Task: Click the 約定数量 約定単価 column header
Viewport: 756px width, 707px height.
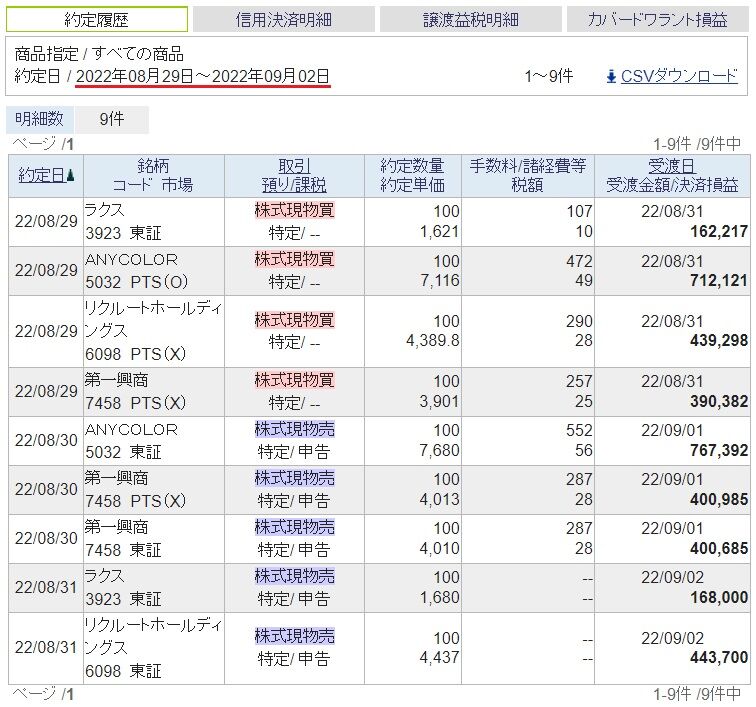Action: click(x=413, y=176)
